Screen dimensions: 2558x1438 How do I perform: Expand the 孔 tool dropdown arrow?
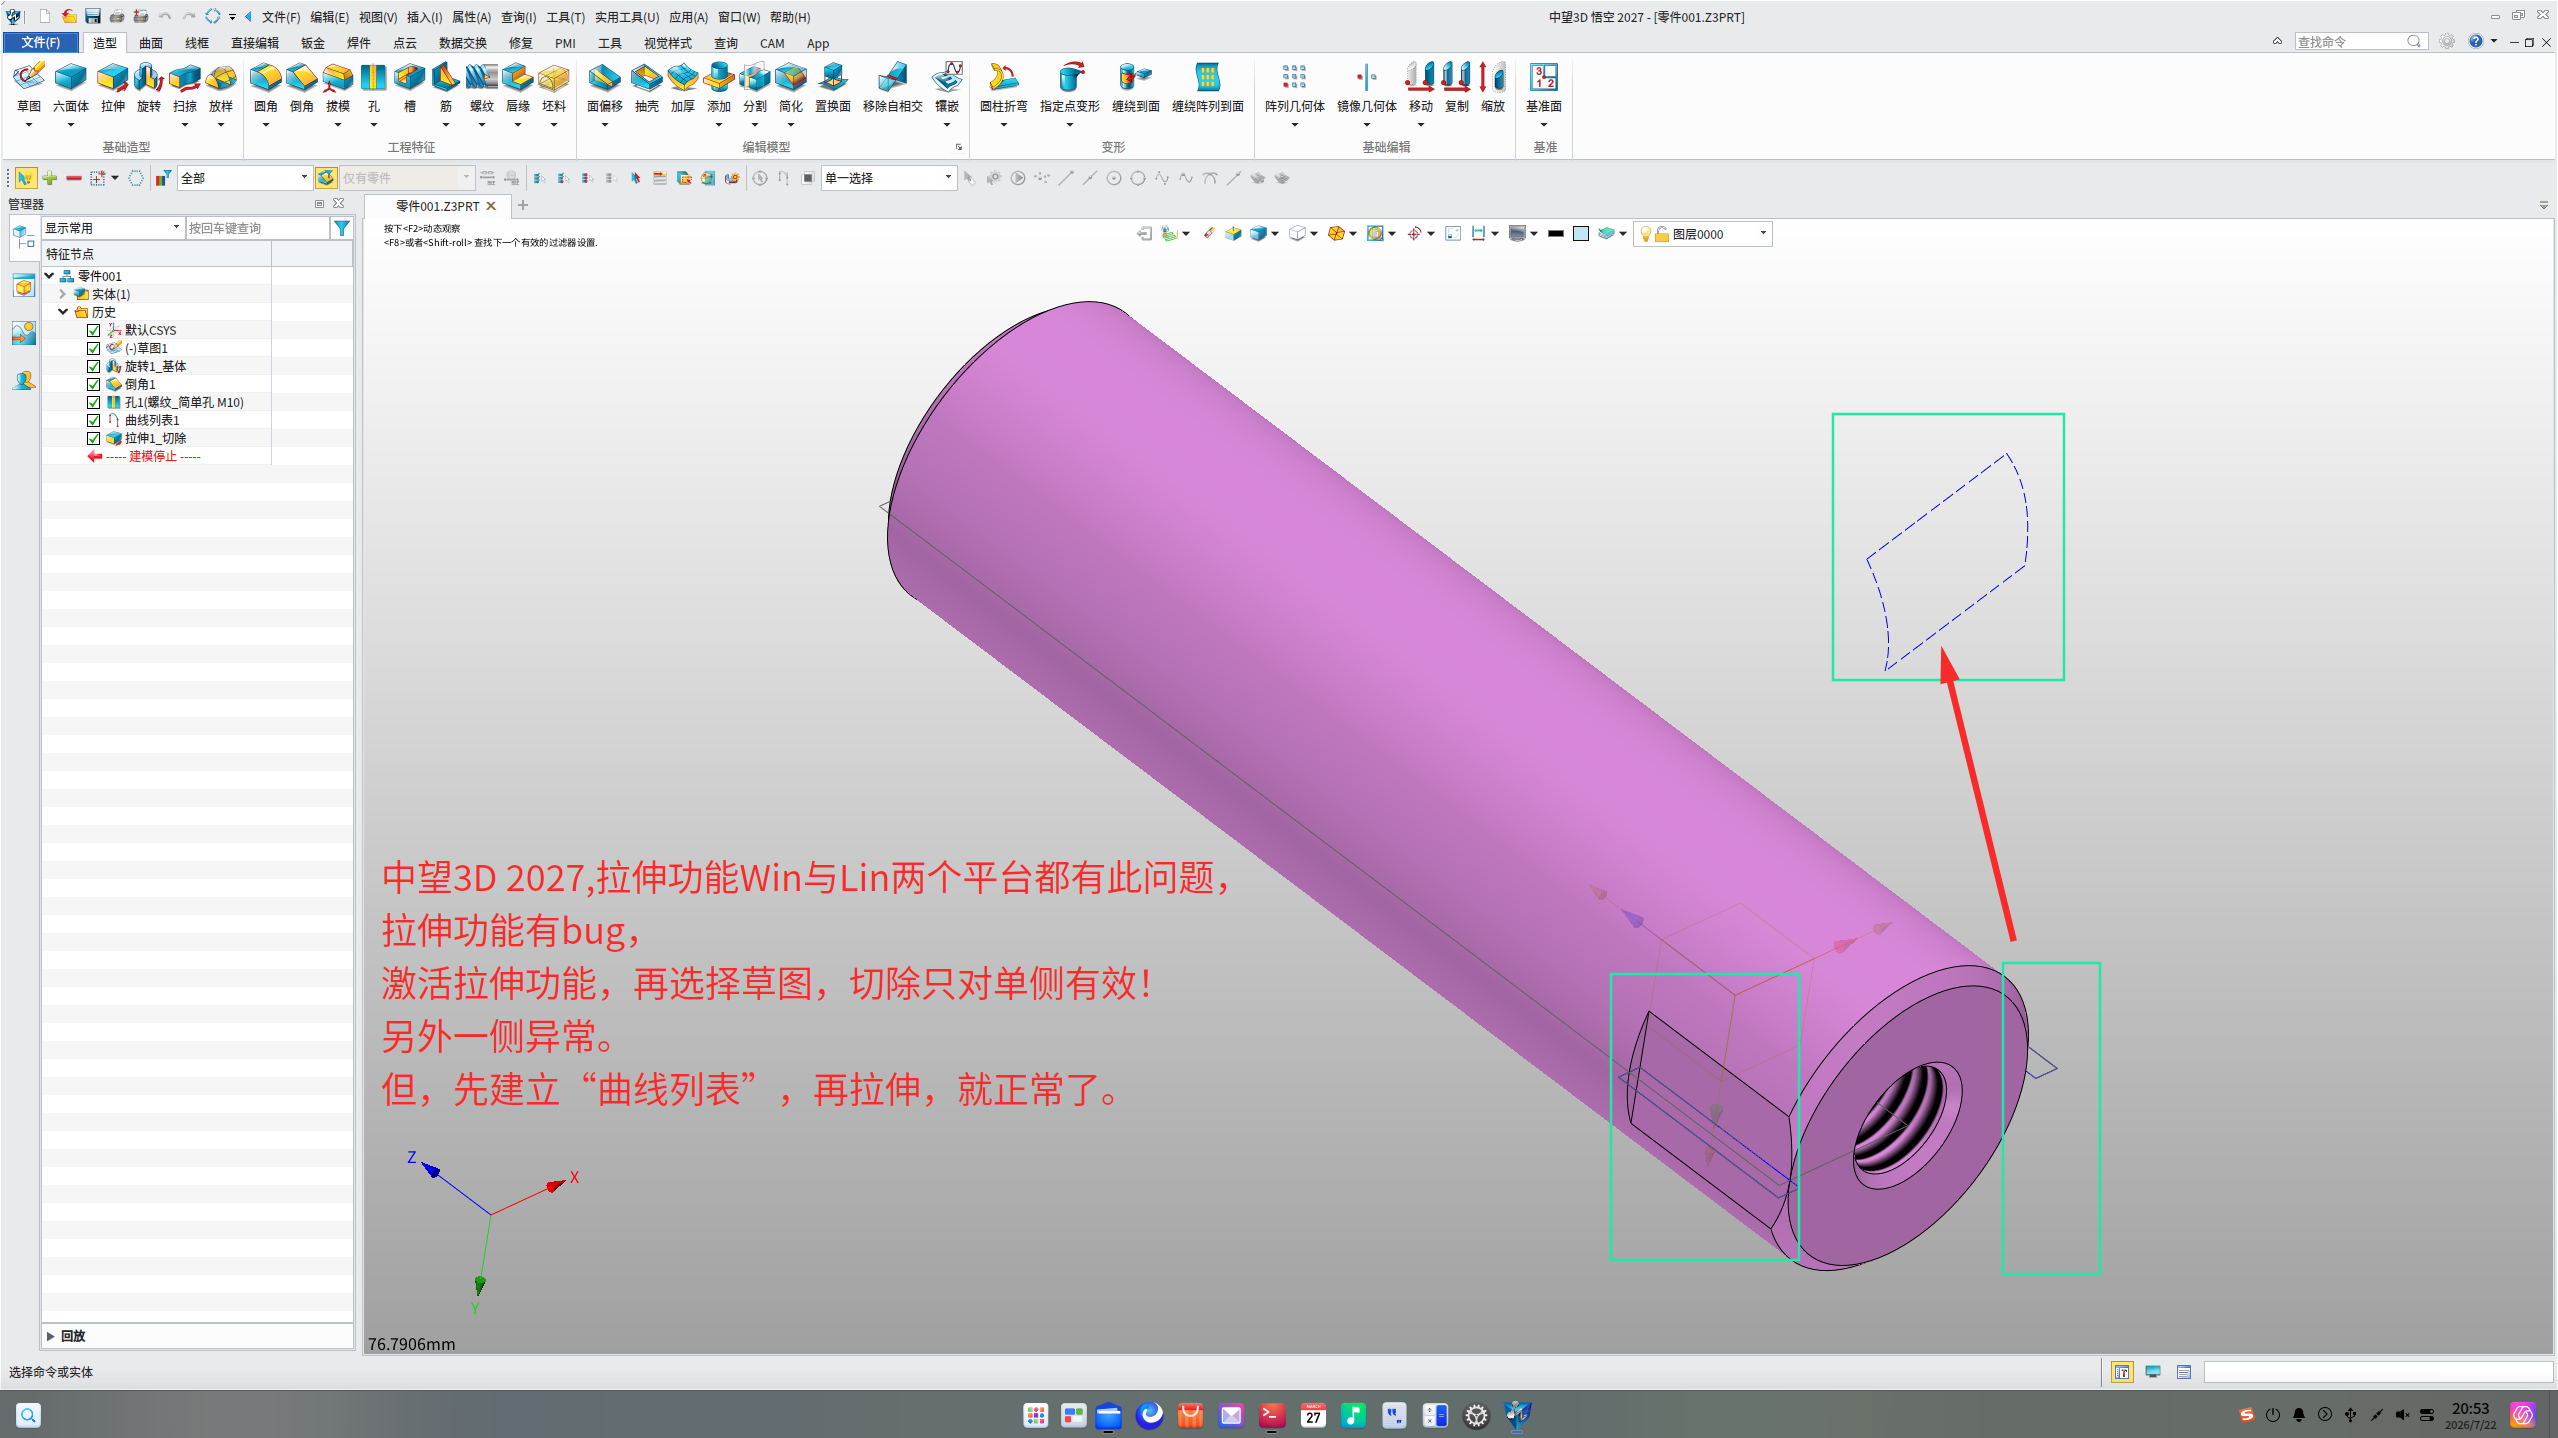[374, 125]
